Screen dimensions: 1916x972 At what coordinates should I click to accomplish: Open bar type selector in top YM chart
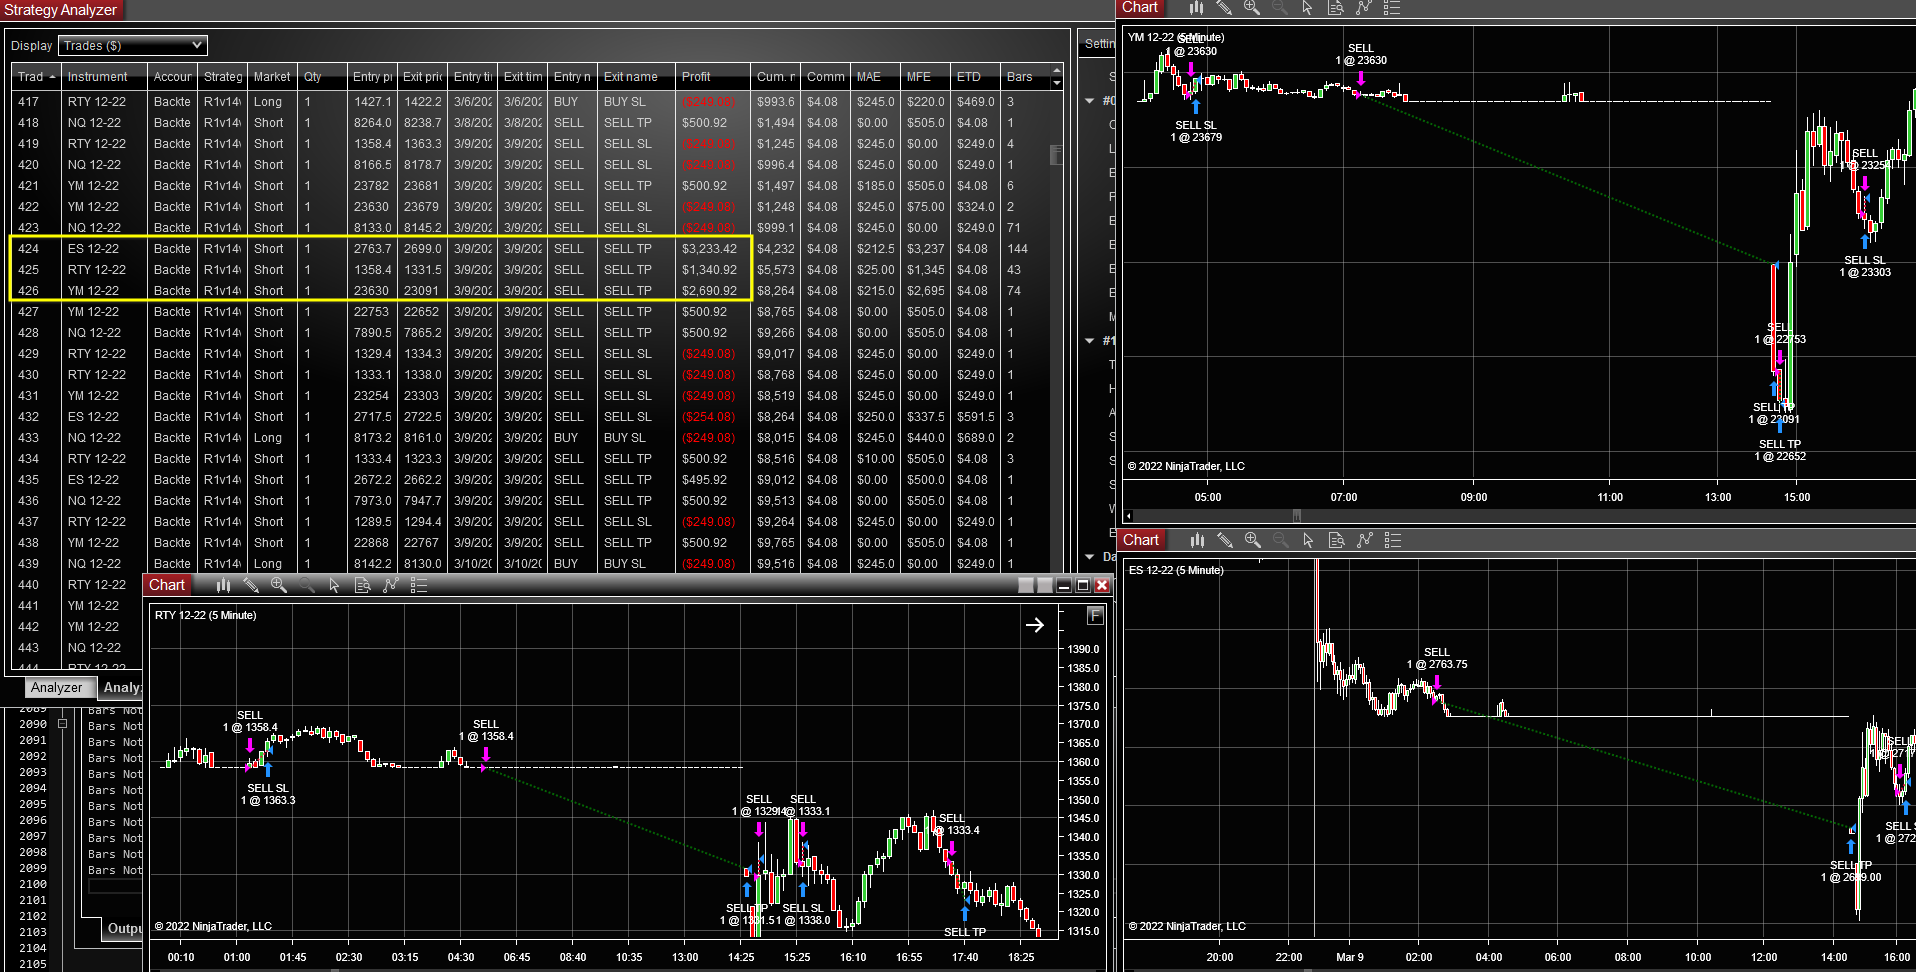tap(1196, 8)
